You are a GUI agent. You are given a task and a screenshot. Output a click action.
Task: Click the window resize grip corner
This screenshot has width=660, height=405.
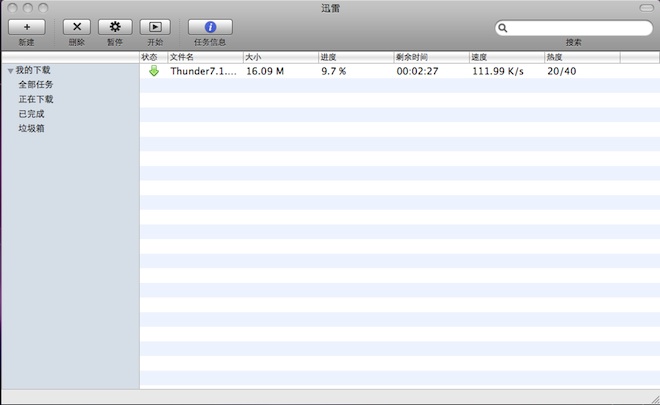pyautogui.click(x=655, y=400)
